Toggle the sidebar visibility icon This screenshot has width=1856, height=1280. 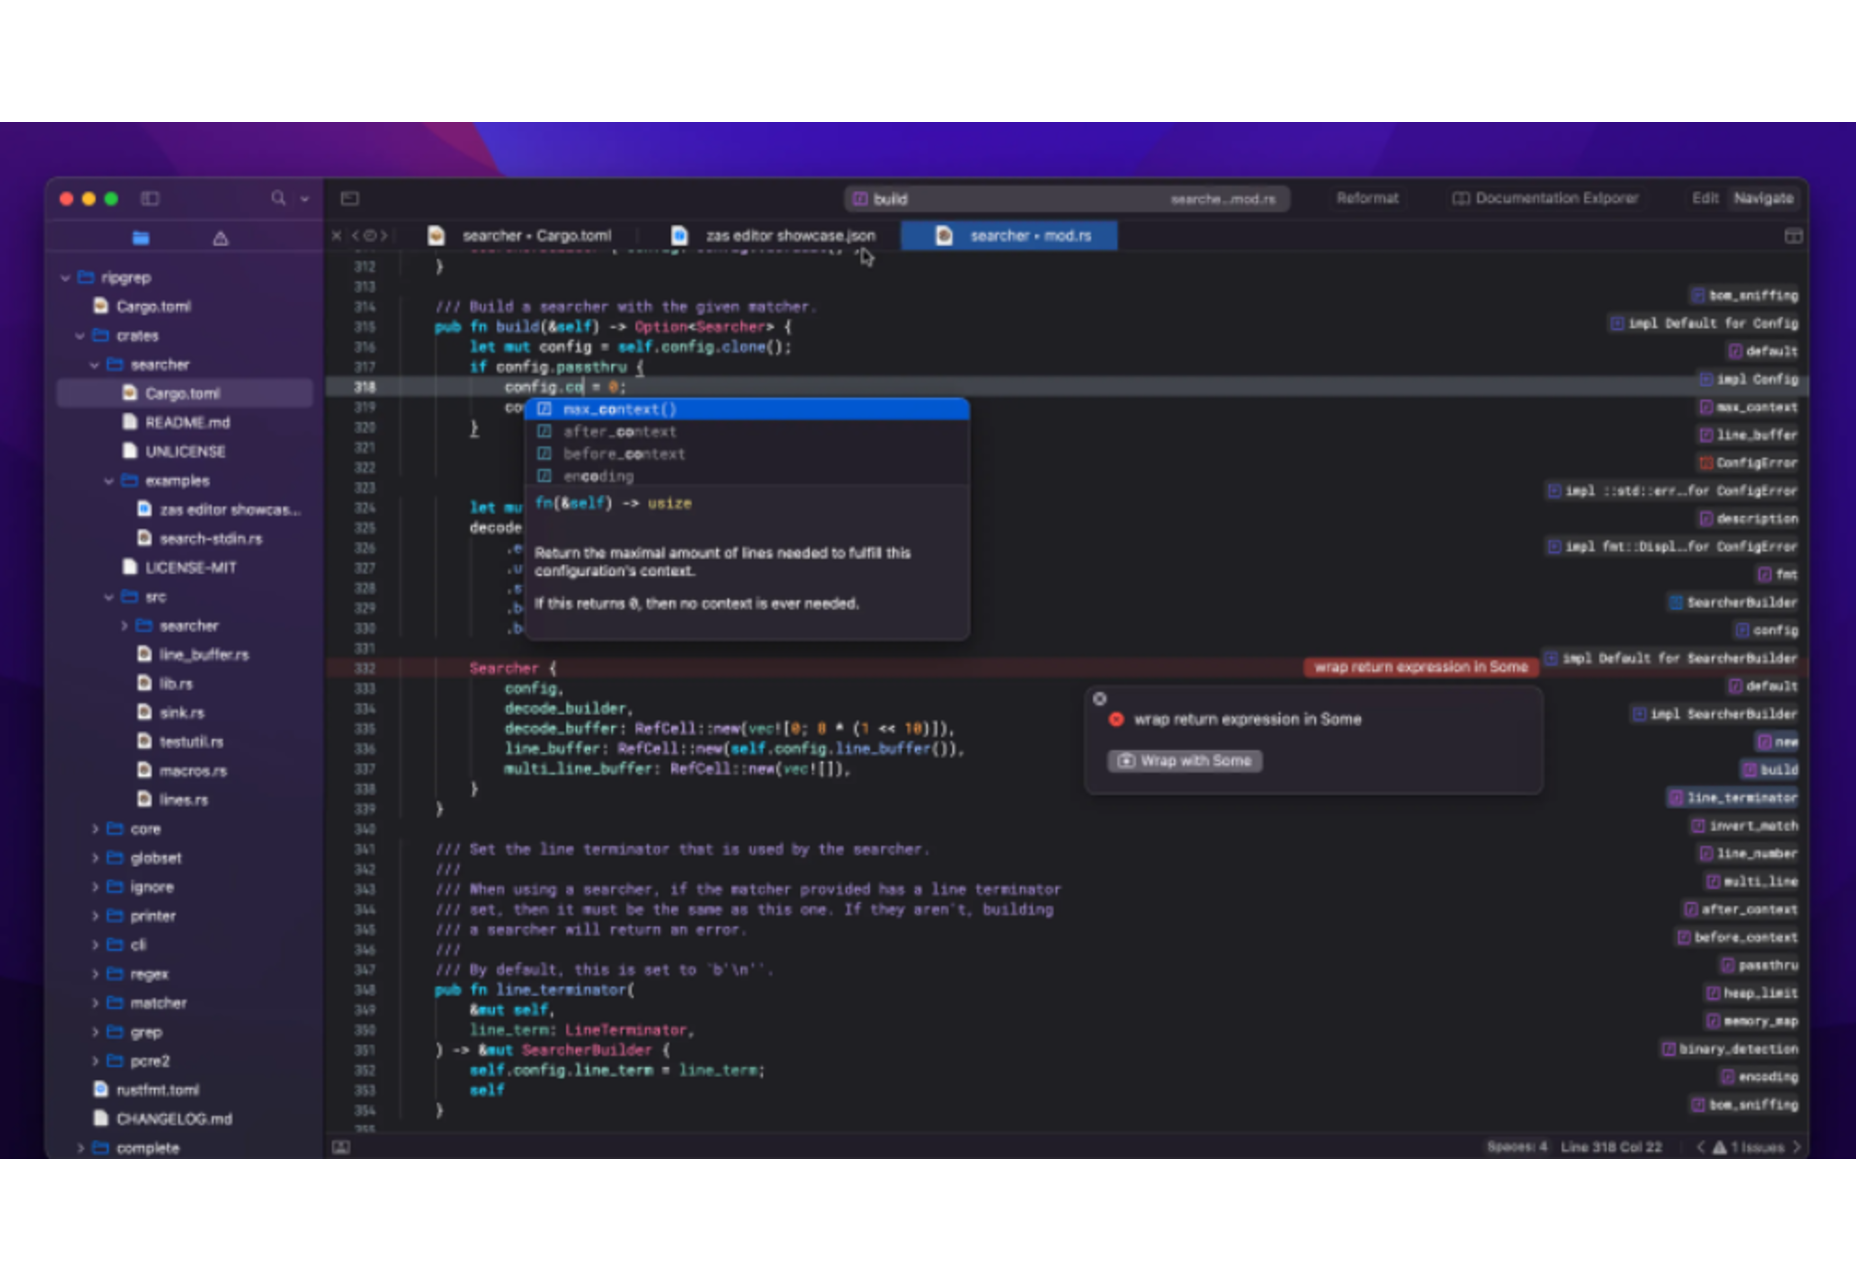tap(150, 198)
